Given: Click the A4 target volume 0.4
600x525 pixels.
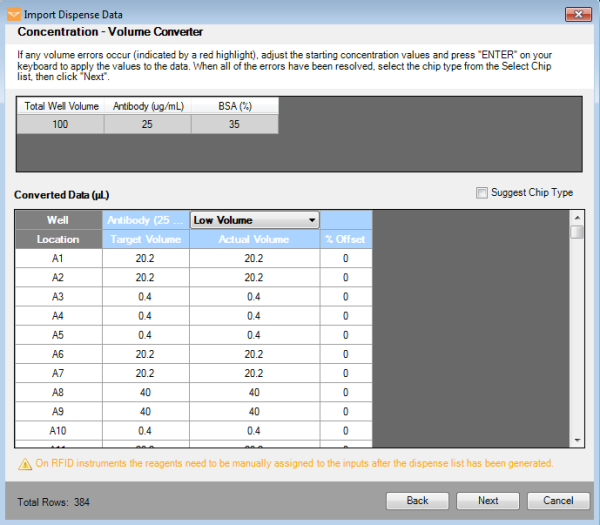Looking at the screenshot, I should 145,316.
